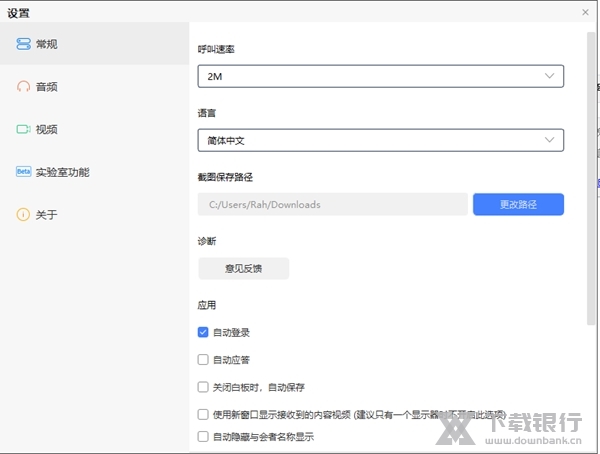Uncheck the 自动登录 checkbox
600x454 pixels.
(203, 332)
